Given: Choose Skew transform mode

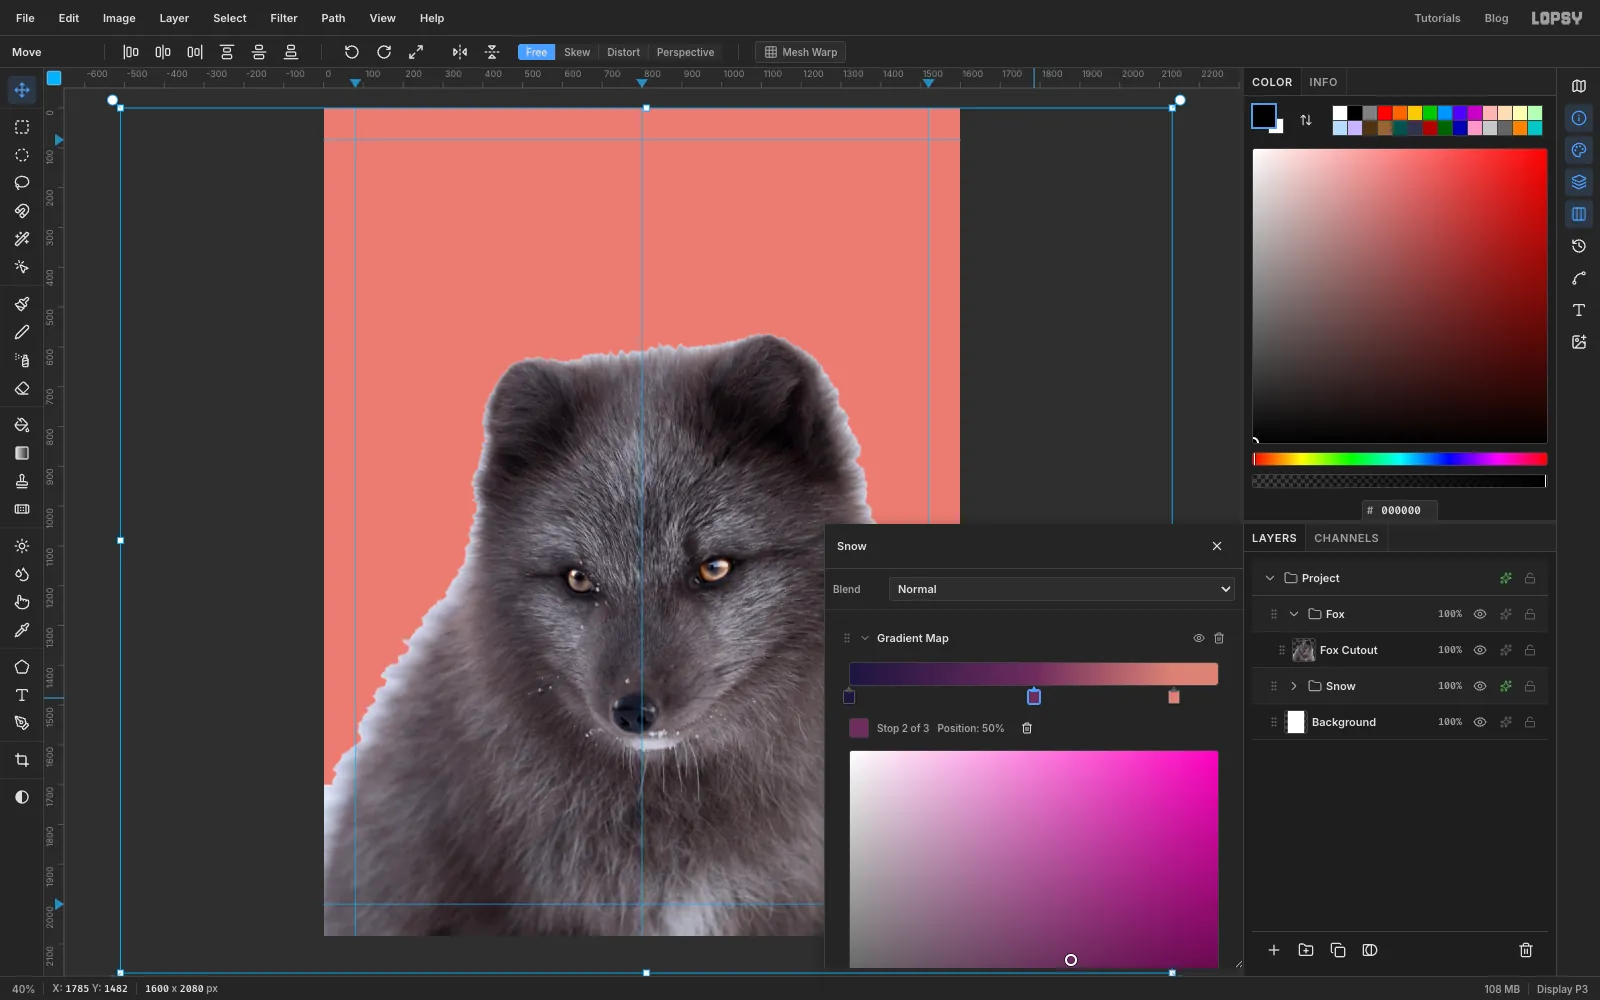Looking at the screenshot, I should (577, 52).
